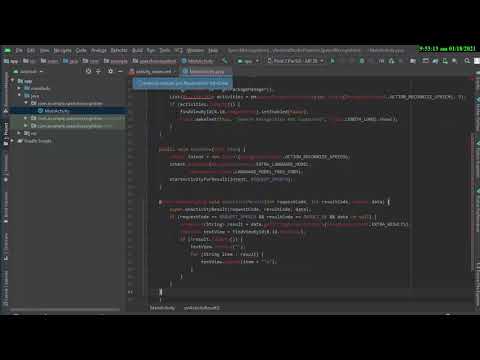Viewport: 480px width, 360px height.
Task: Open the Android project view dropdown
Action: tap(28, 71)
